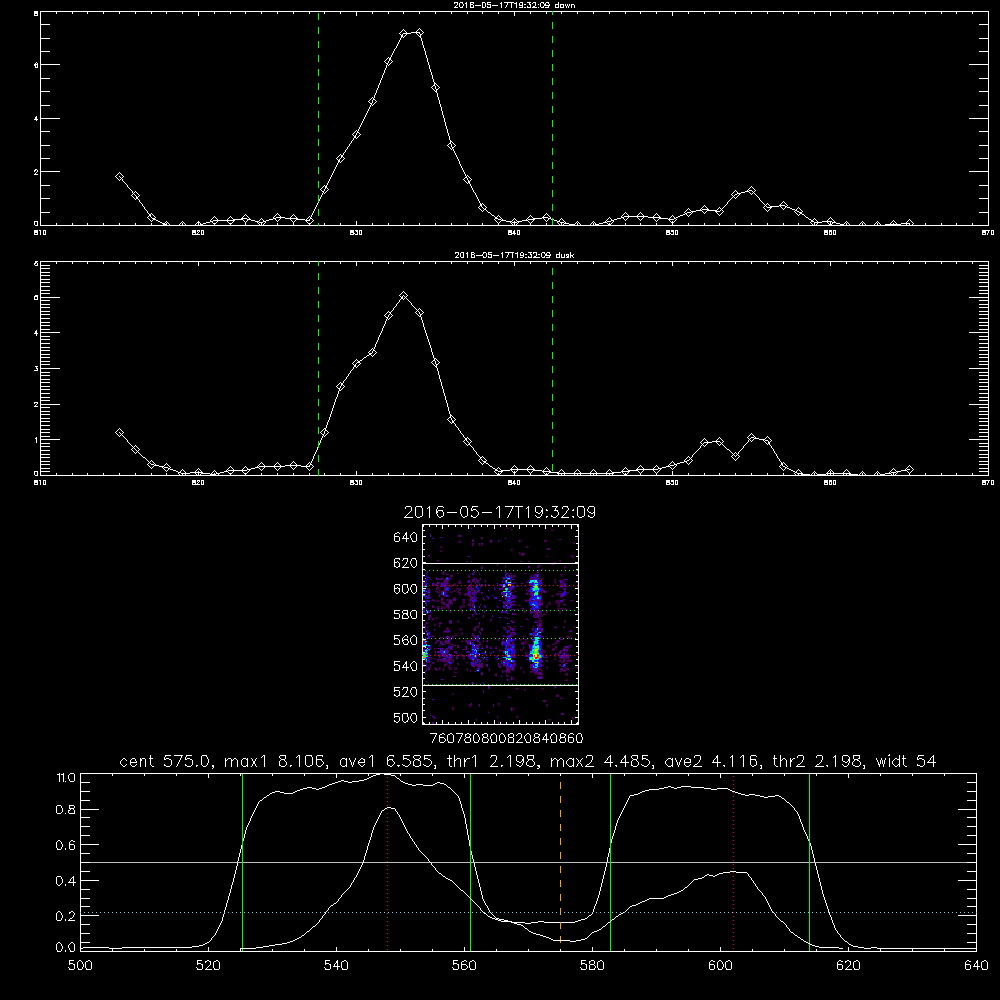Click the left green dashed line in the dawn plot
The height and width of the screenshot is (1000, 1000).
(318, 119)
